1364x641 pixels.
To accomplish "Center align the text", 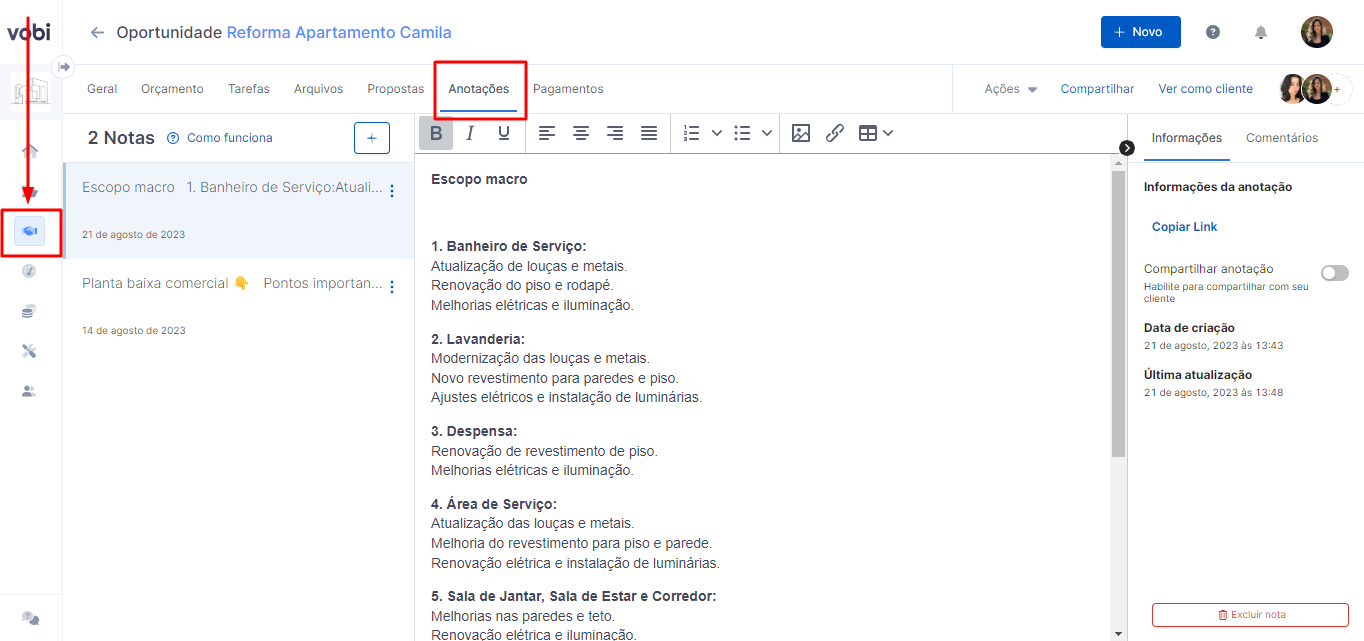I will [x=581, y=133].
